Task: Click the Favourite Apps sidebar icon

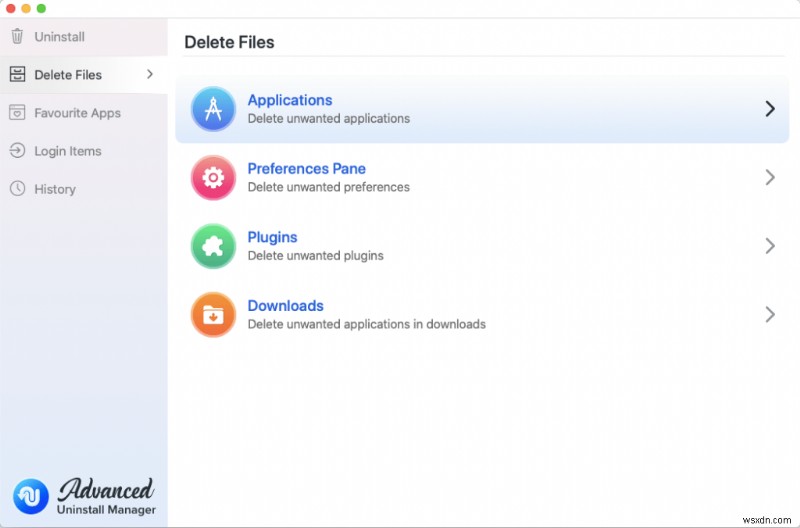Action: click(x=17, y=113)
